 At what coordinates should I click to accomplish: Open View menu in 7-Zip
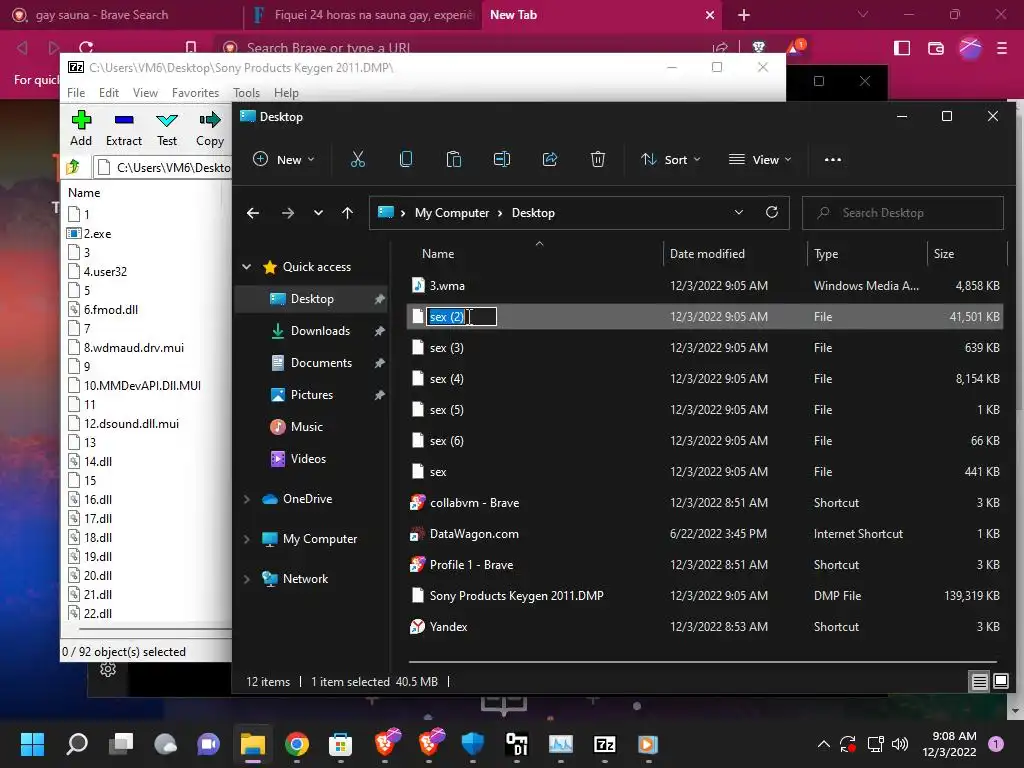pyautogui.click(x=145, y=93)
